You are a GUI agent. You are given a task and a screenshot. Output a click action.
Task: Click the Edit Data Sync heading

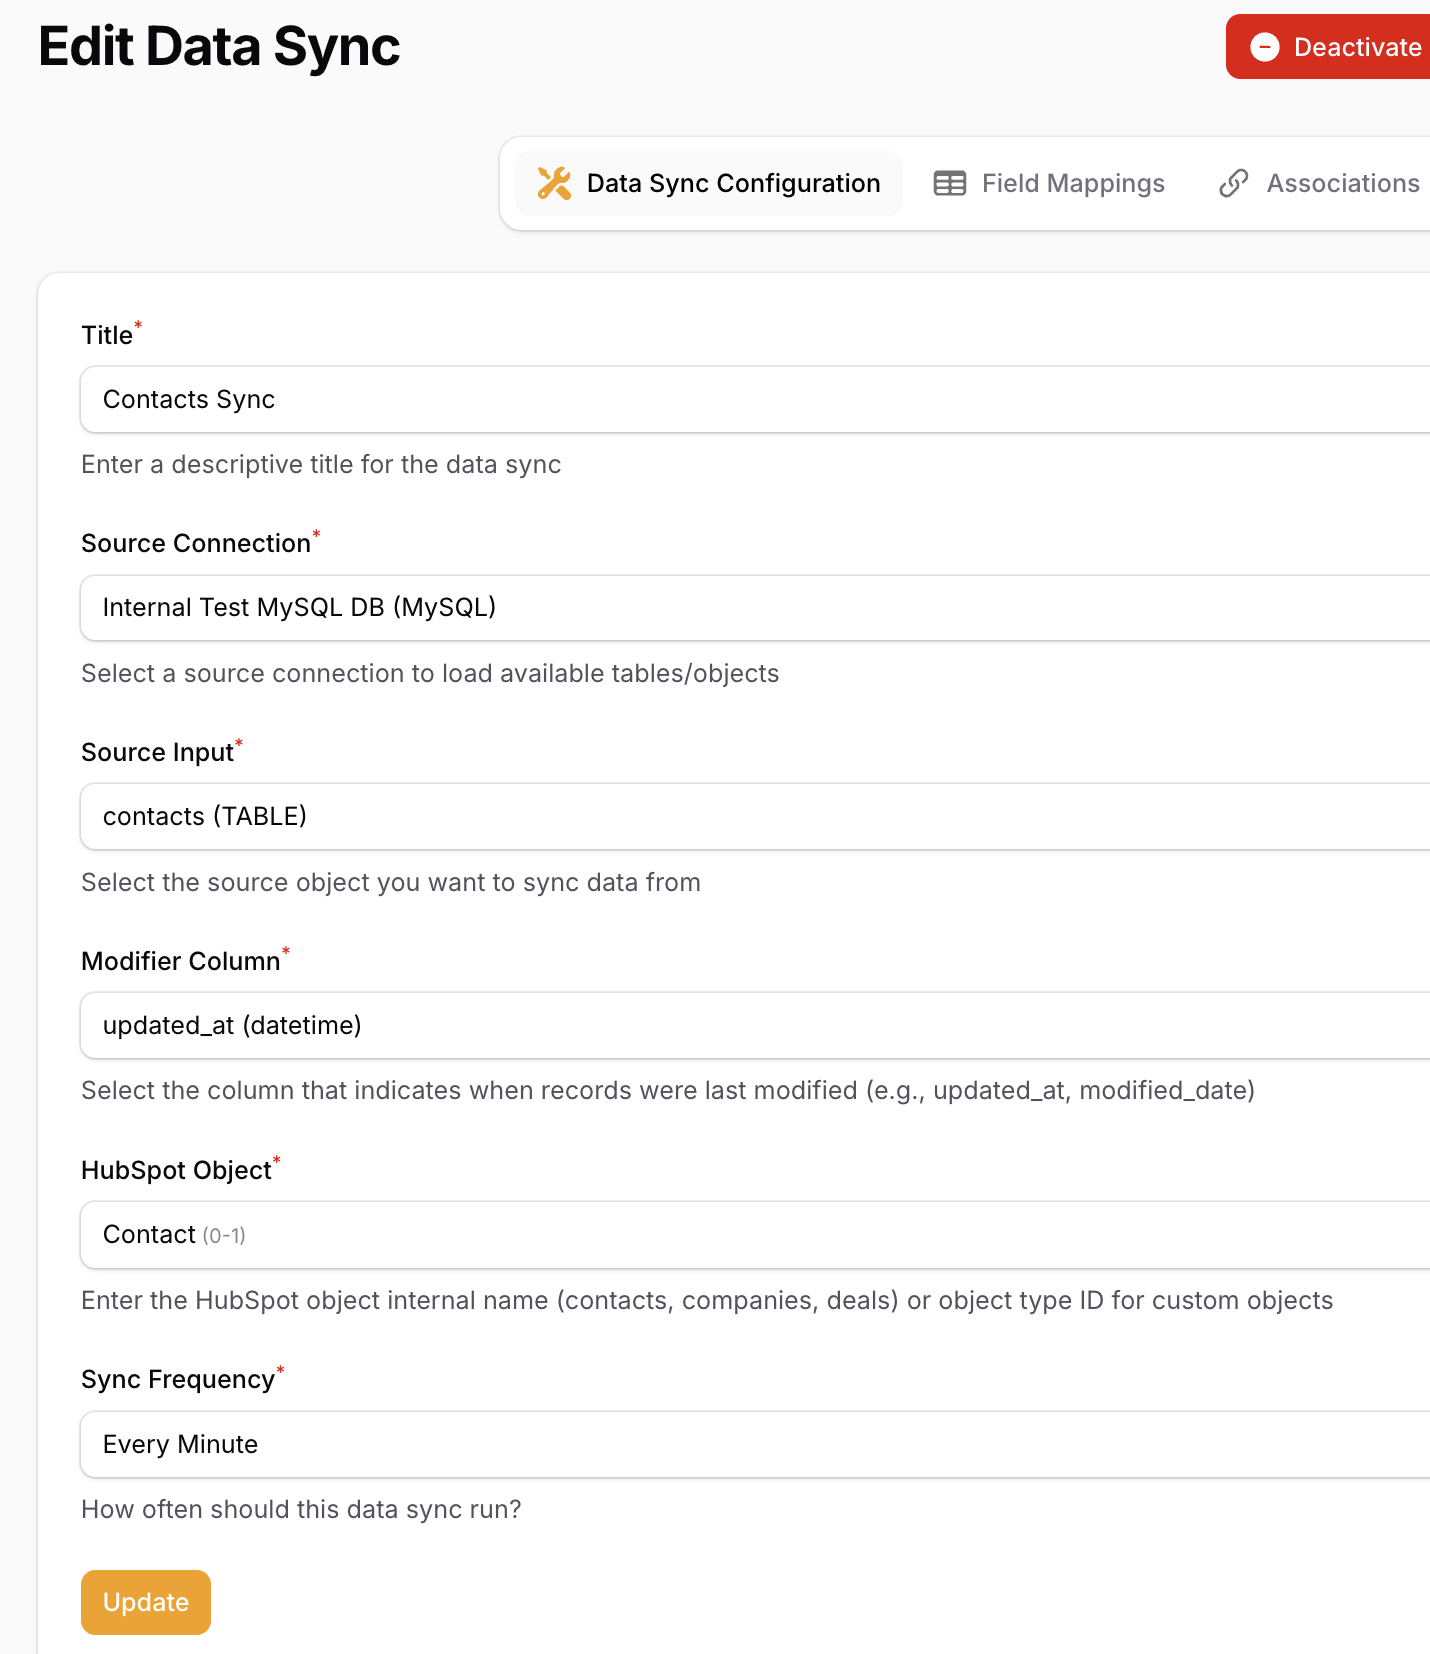point(219,46)
